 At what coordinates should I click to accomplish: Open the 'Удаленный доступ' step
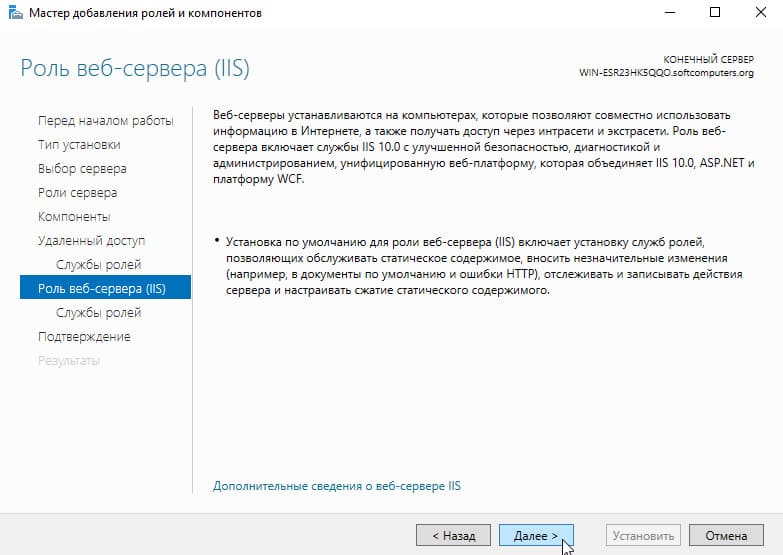pyautogui.click(x=91, y=241)
